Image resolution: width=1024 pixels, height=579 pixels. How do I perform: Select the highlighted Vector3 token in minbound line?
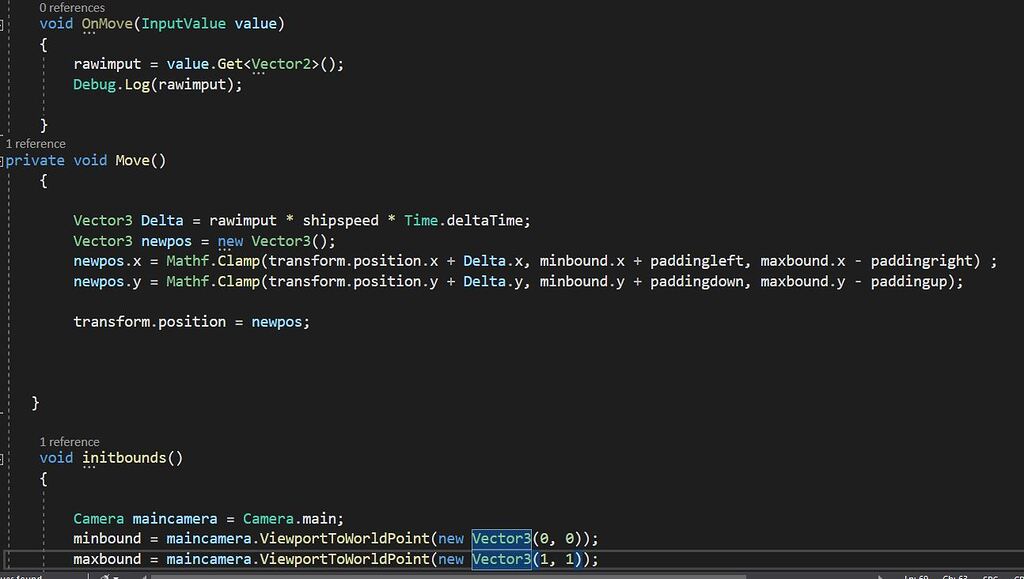pos(501,538)
